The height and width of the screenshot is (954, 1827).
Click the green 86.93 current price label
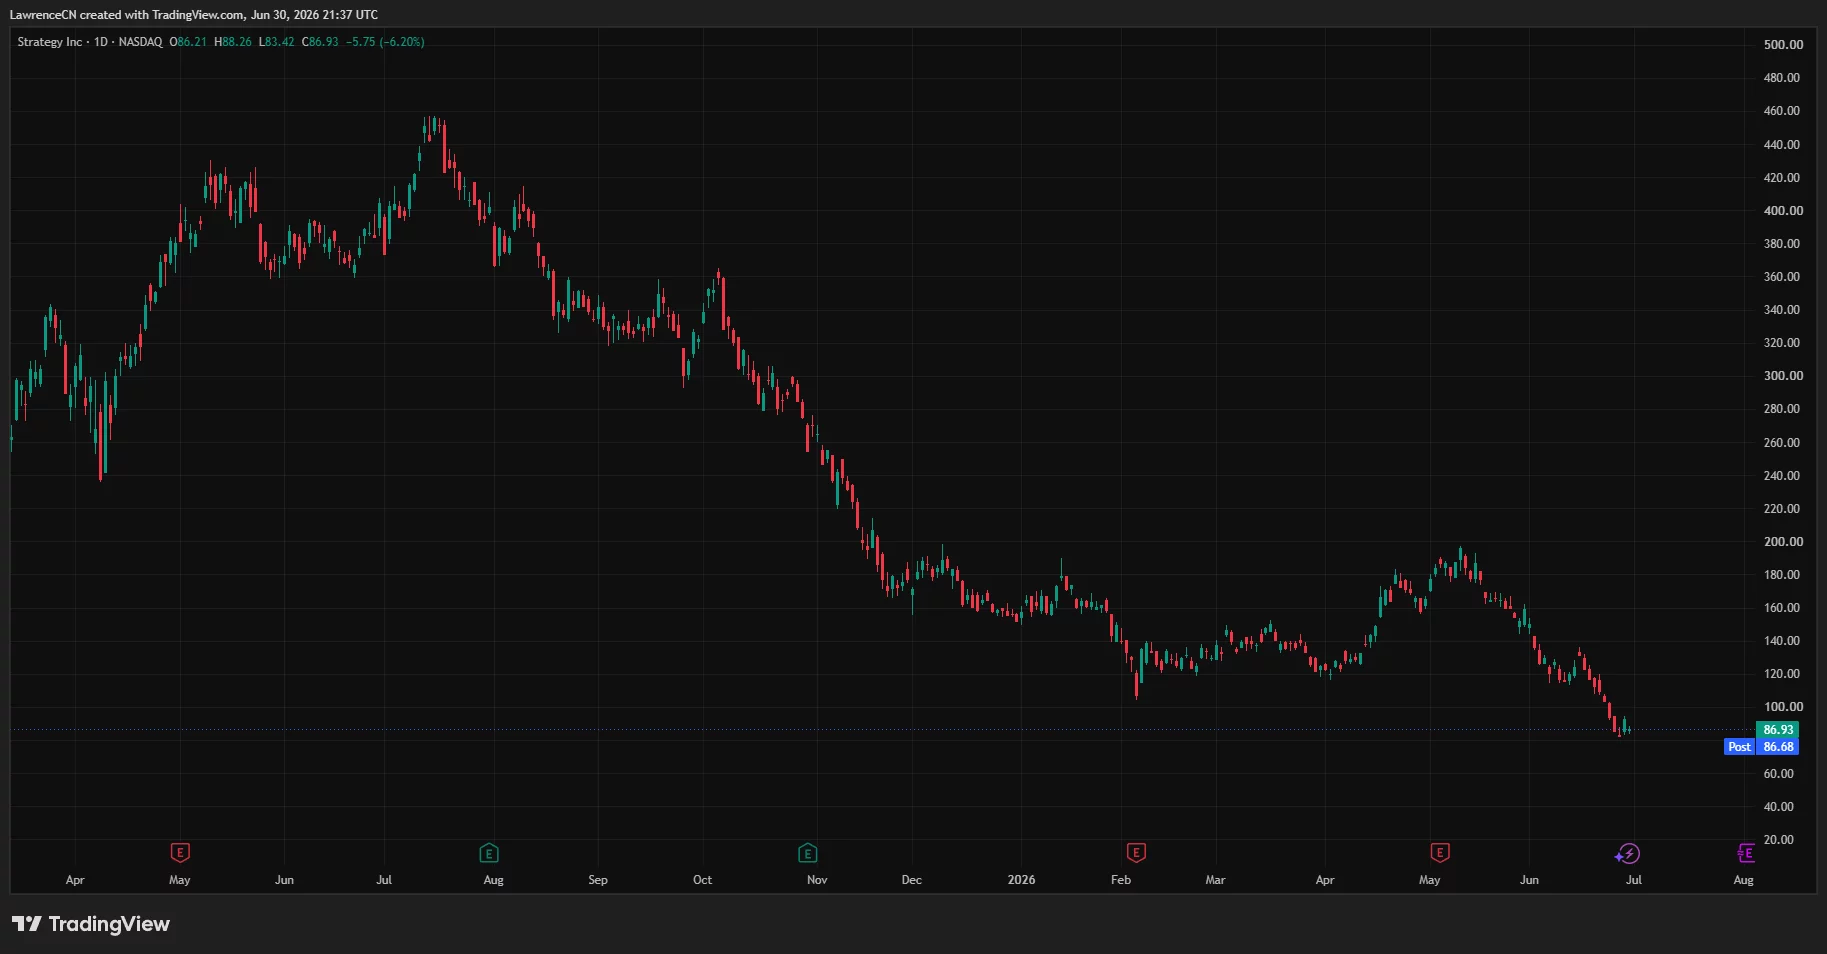1777,730
